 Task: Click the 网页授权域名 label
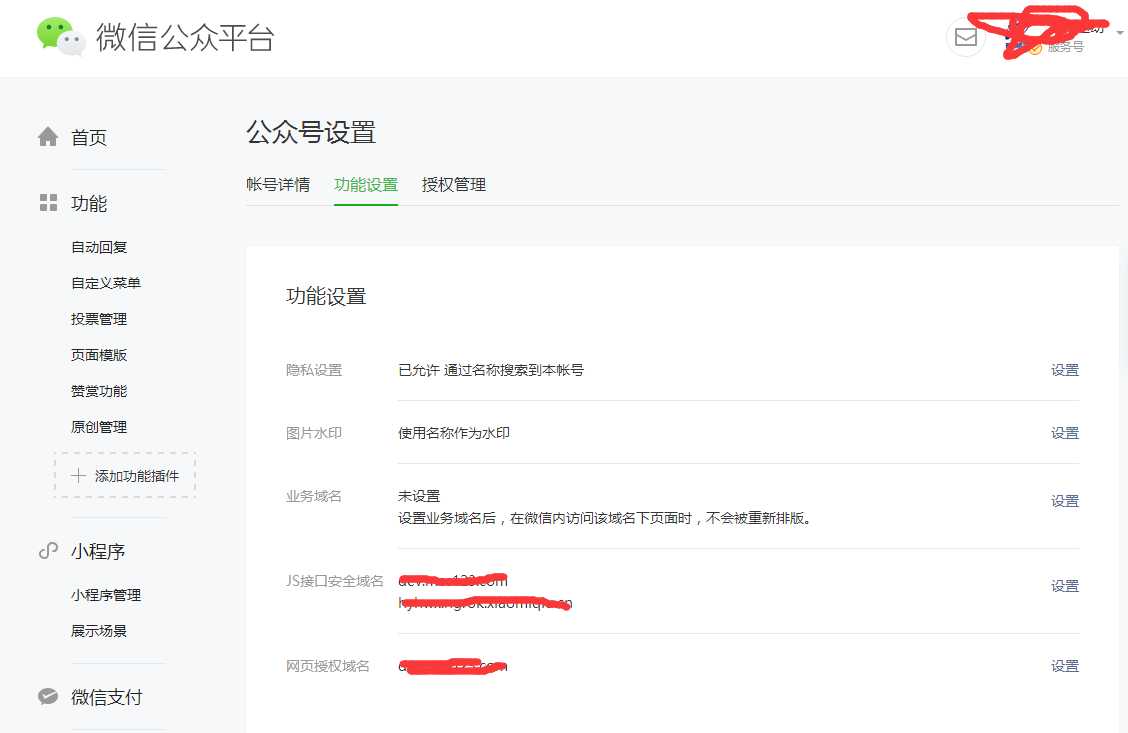(327, 666)
